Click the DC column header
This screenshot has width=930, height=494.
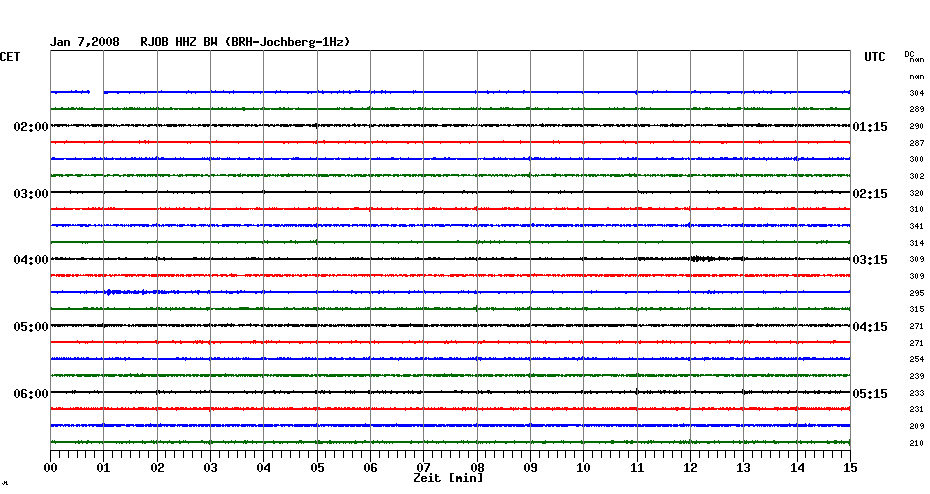coord(909,54)
